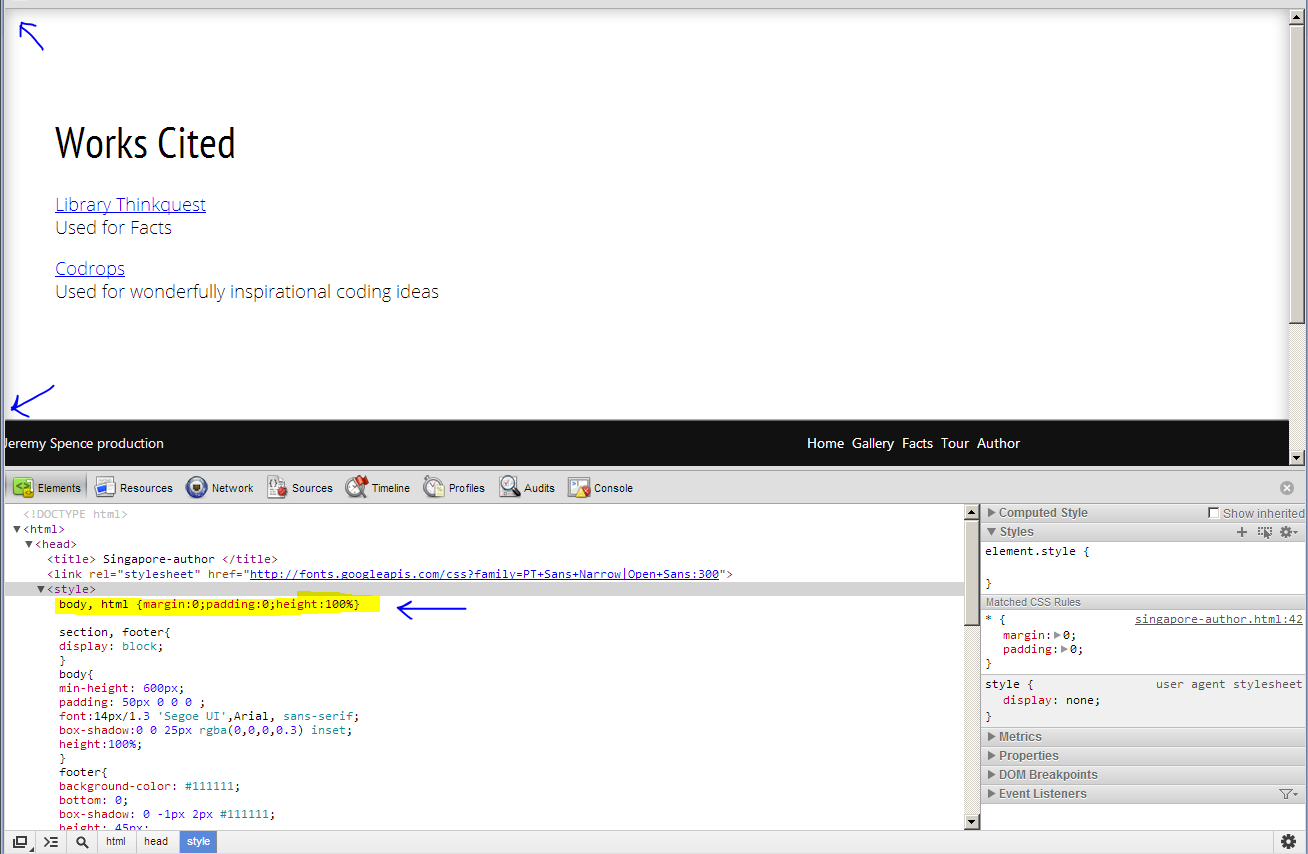Open the Resources panel
This screenshot has height=854, width=1308.
pos(133,488)
